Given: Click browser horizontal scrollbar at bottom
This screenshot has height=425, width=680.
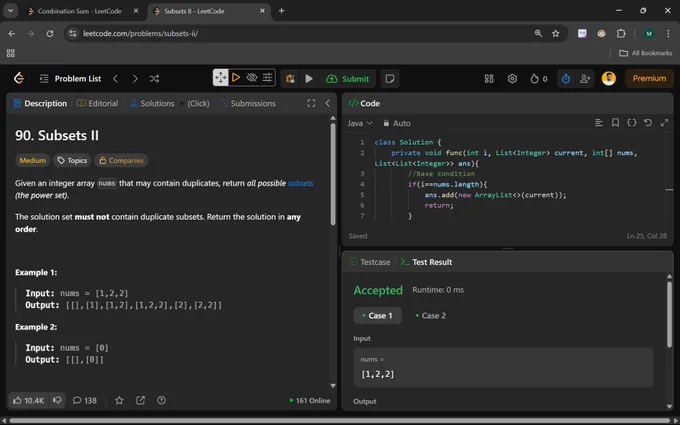Looking at the screenshot, I should [x=341, y=421].
